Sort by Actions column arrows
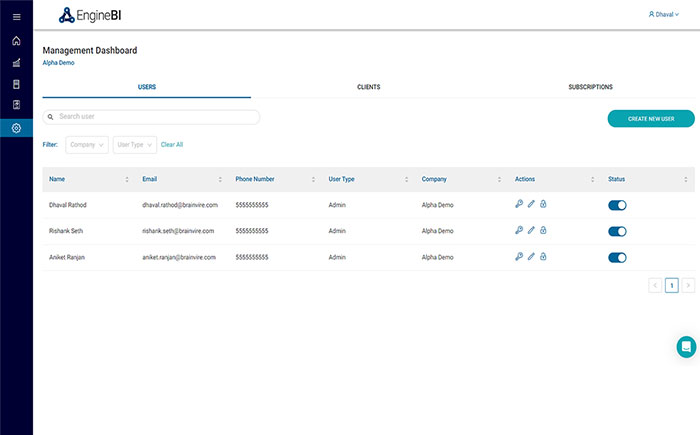 point(592,179)
